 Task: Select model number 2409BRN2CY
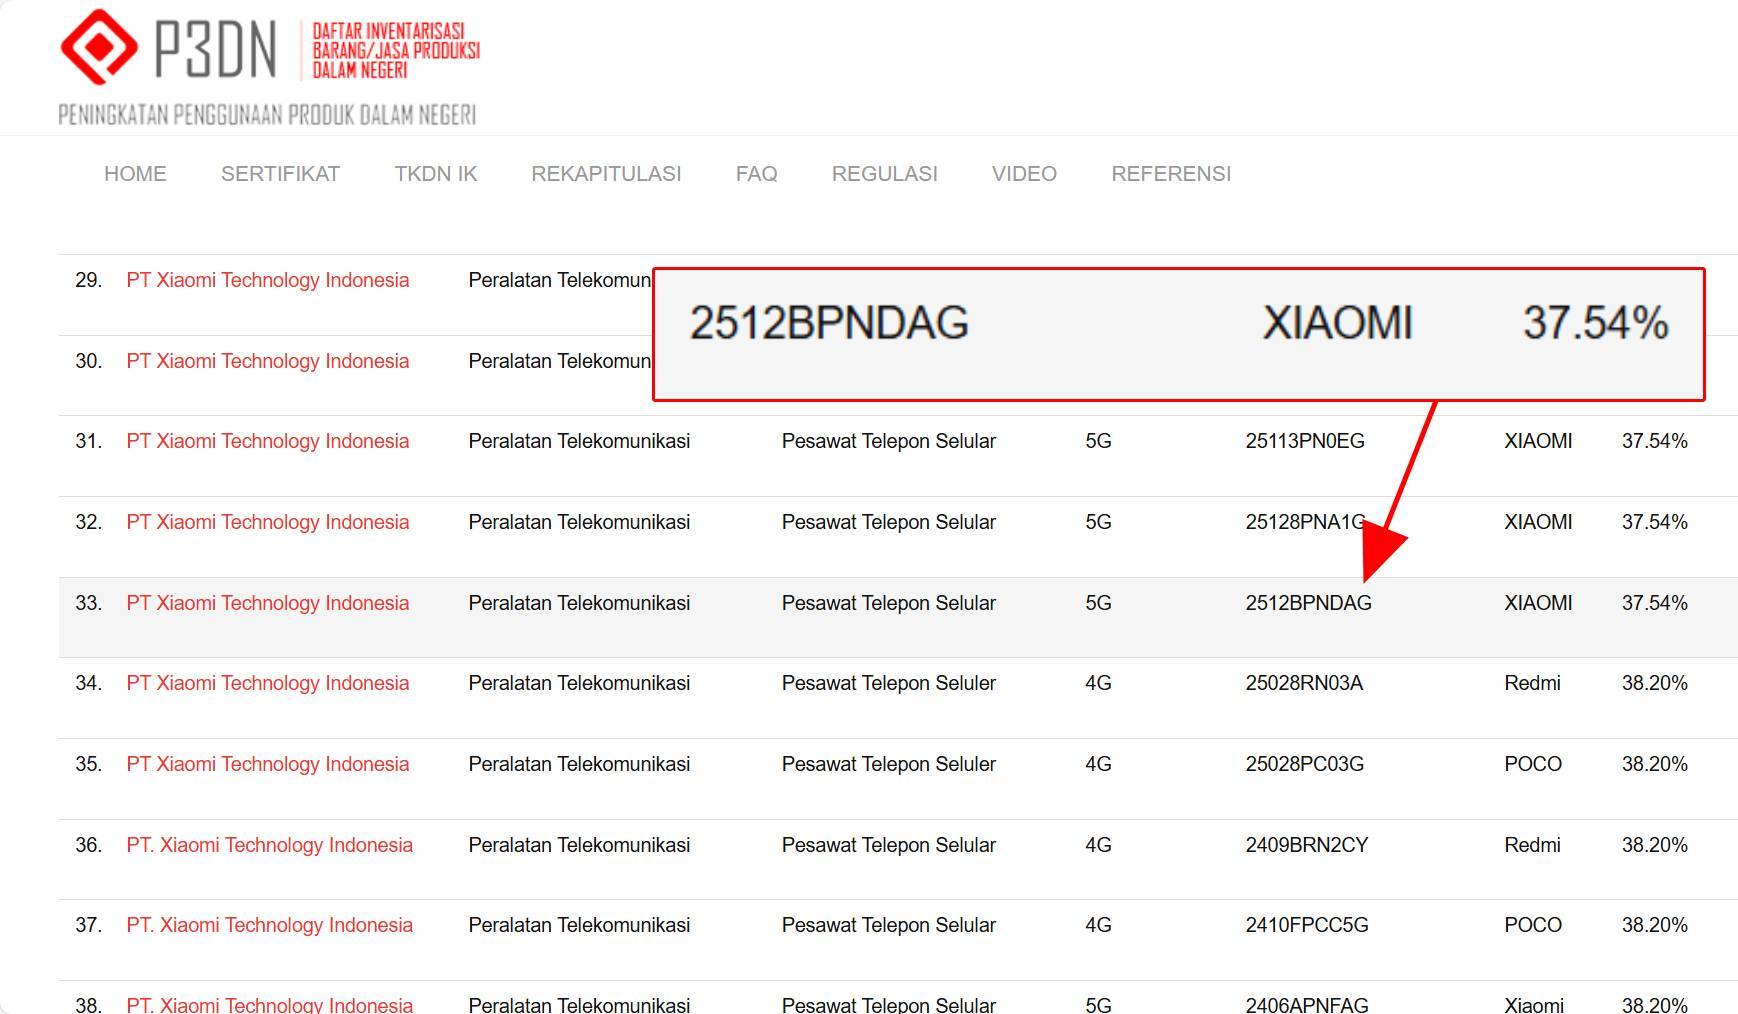point(1307,845)
